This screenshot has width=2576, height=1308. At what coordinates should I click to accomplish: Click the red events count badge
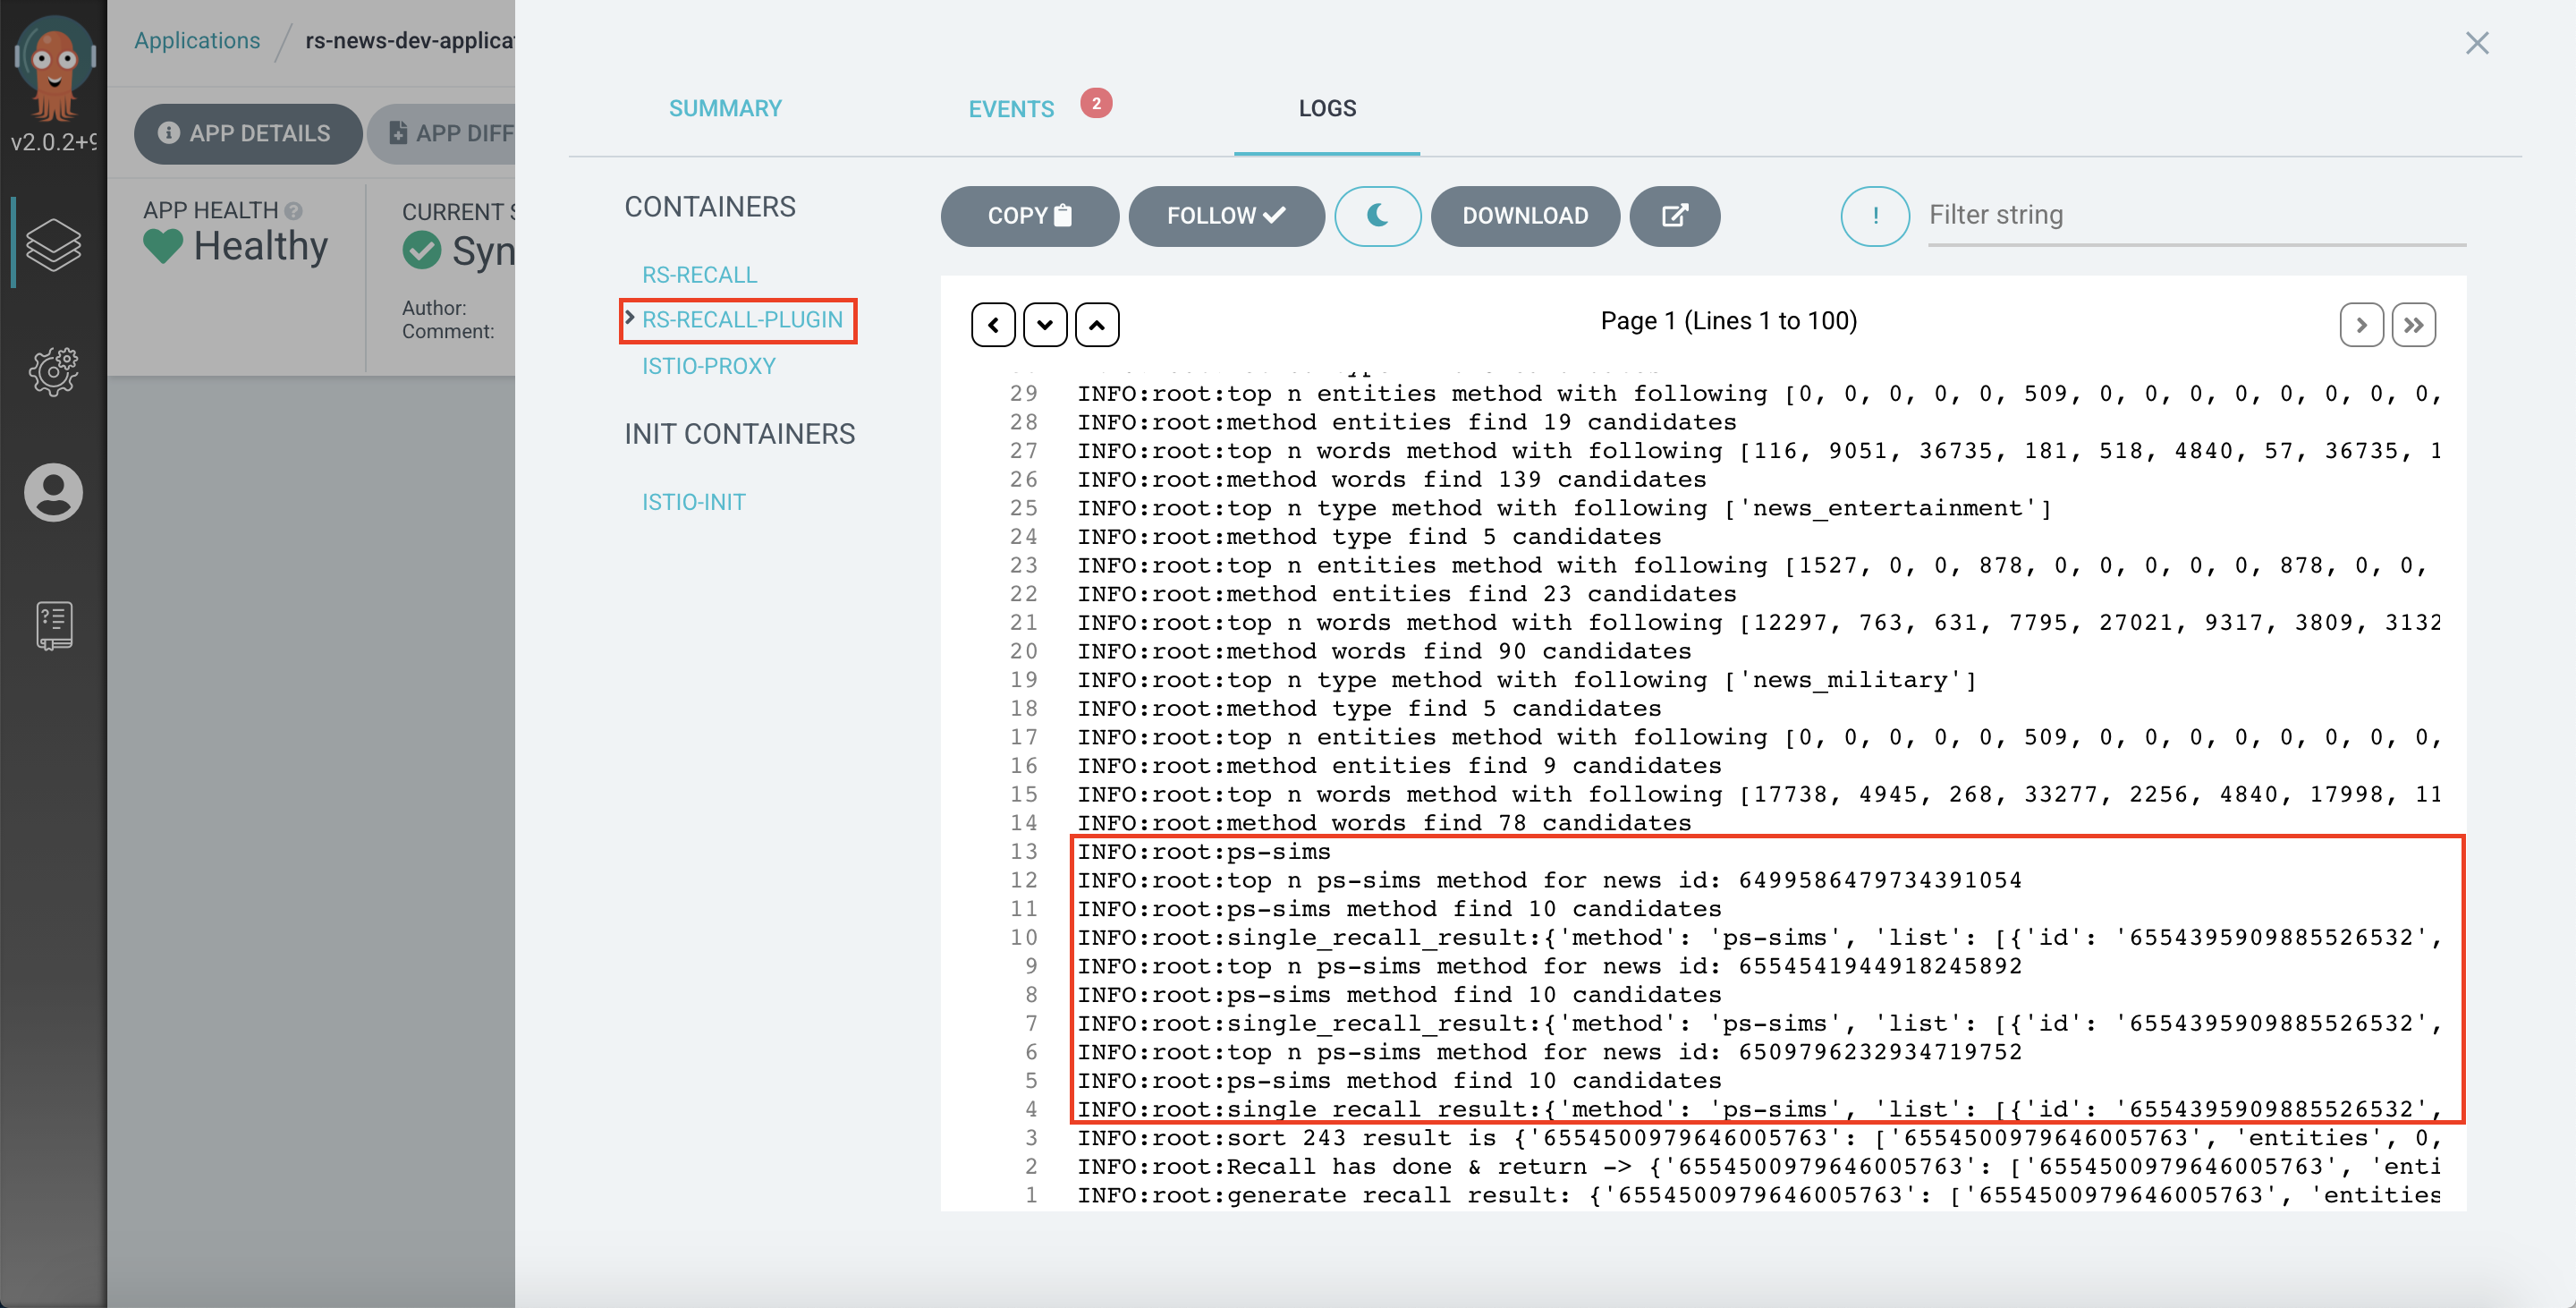tap(1096, 103)
